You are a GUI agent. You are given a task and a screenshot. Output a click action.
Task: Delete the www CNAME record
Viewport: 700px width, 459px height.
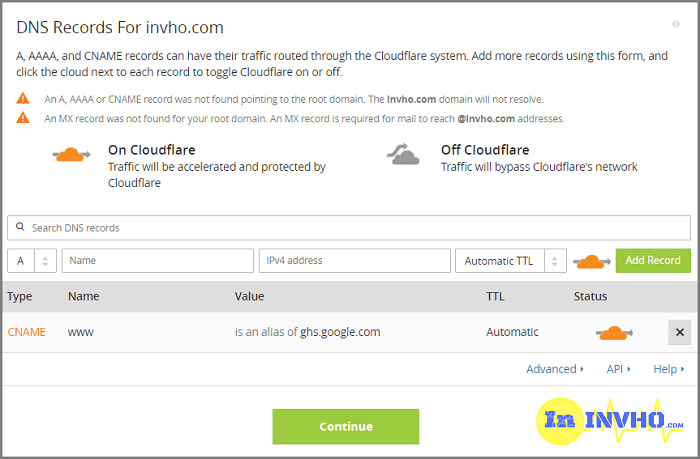[x=679, y=332]
